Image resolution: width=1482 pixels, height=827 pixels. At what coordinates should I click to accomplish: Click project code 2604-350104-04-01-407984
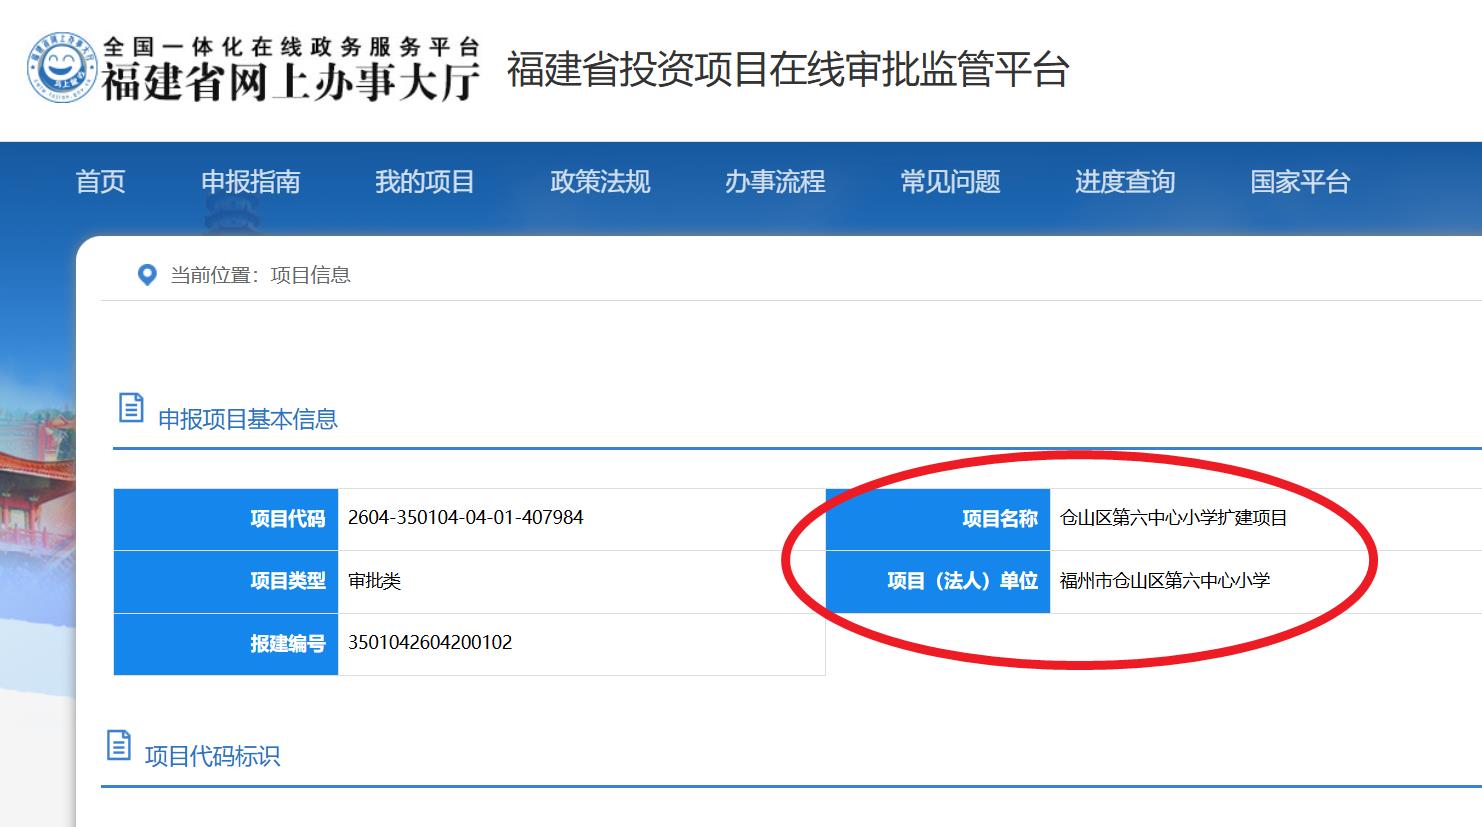click(x=465, y=518)
